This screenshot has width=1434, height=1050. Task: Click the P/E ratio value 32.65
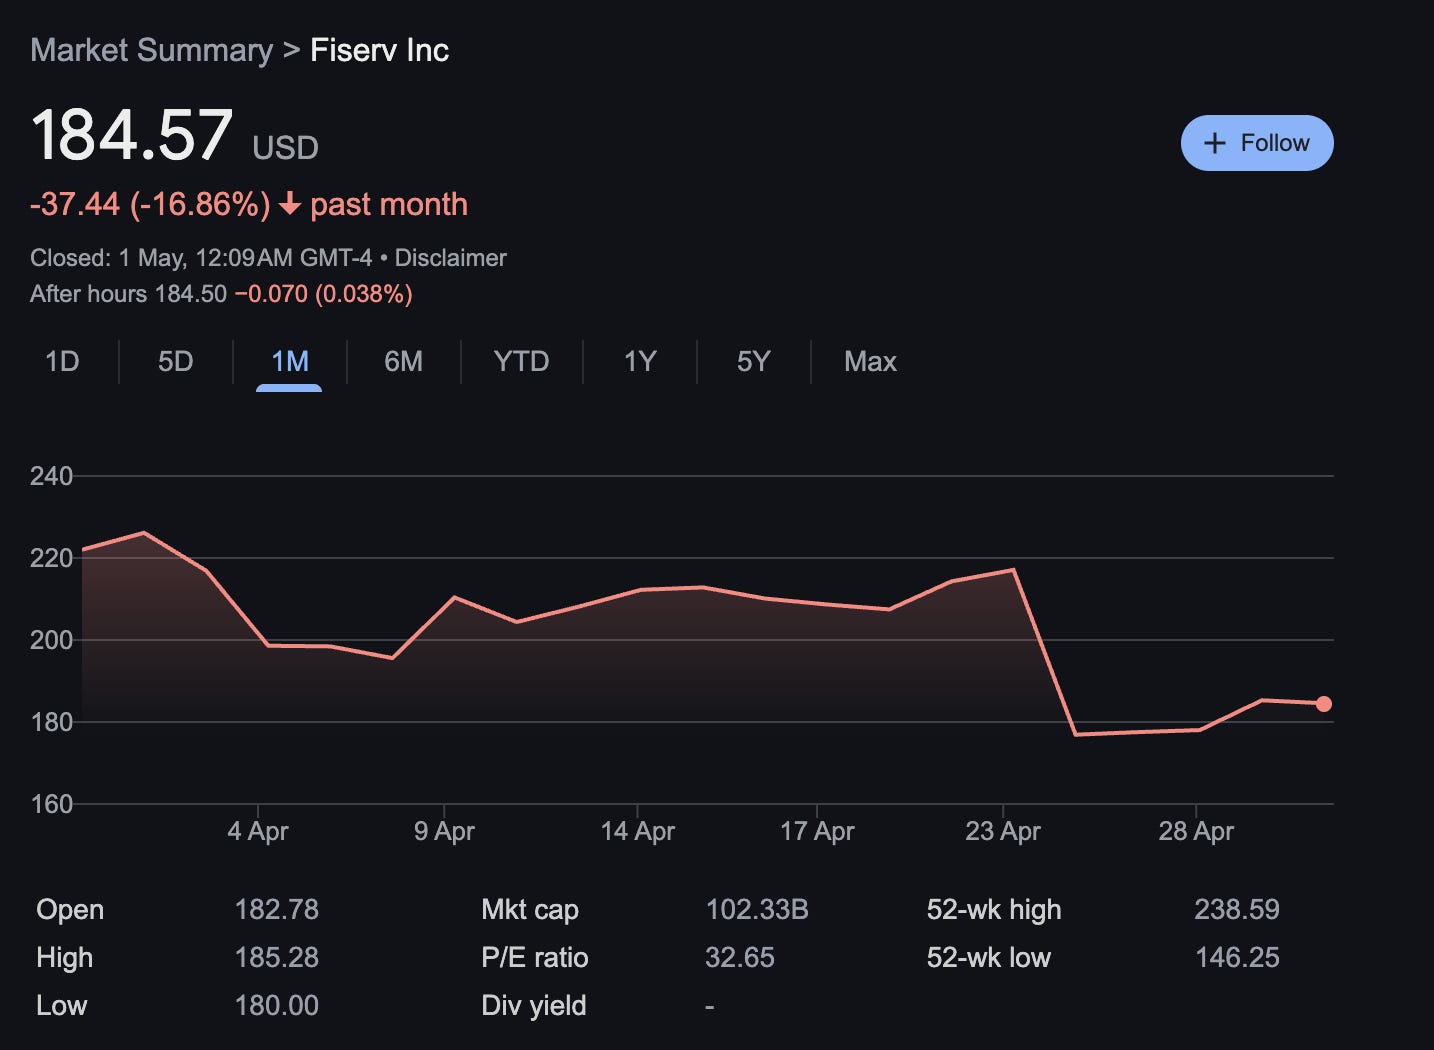(740, 957)
